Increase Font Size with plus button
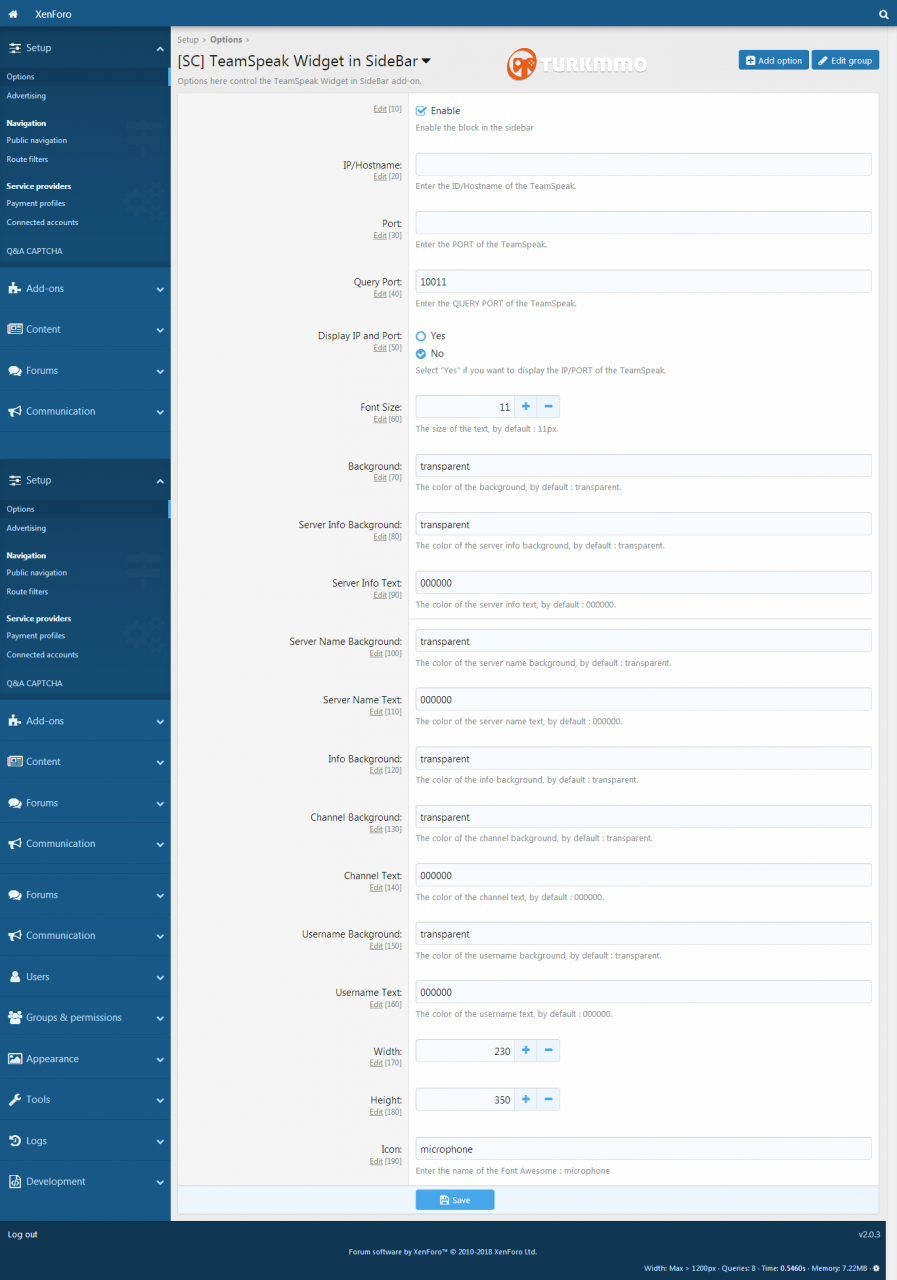Viewport: 897px width, 1280px height. click(526, 407)
